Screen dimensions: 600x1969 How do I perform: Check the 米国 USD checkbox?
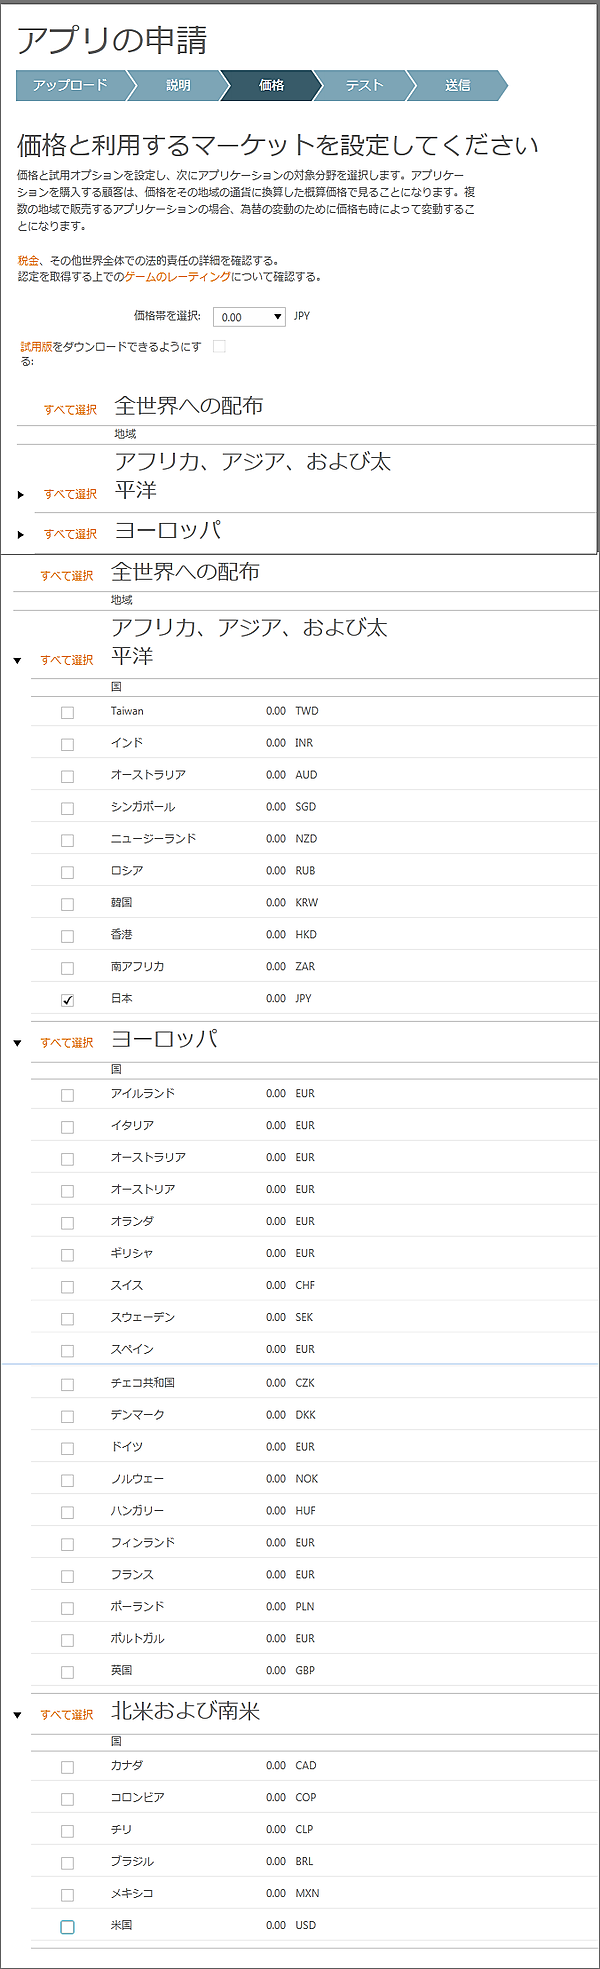tap(67, 1927)
